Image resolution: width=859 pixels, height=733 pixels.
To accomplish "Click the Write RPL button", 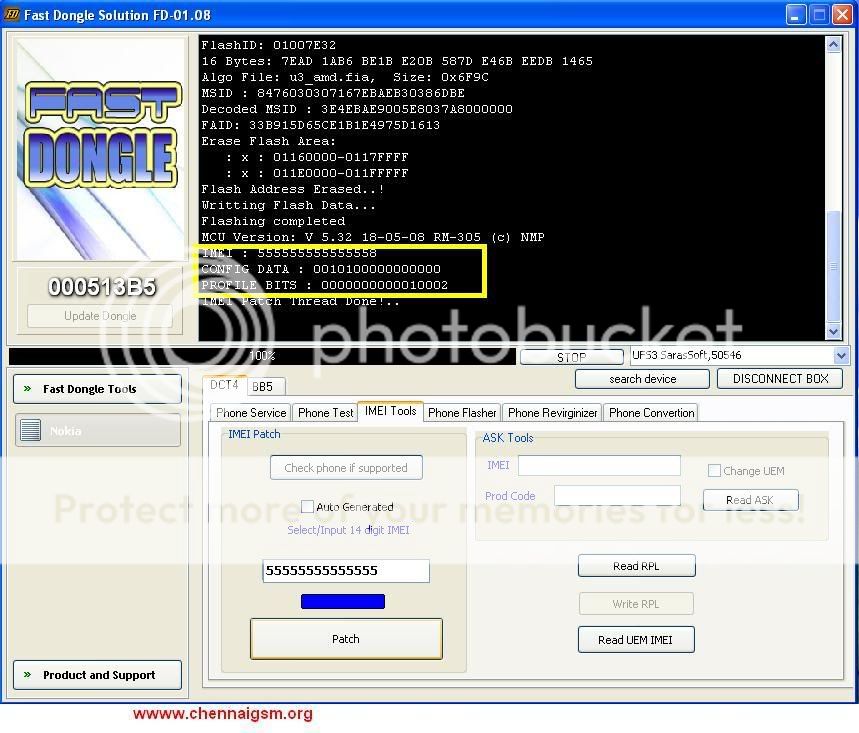I will 636,604.
